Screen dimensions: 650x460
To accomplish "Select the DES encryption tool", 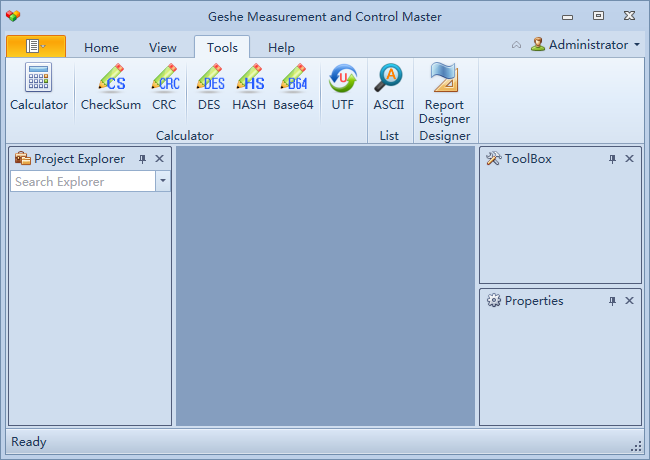I will pyautogui.click(x=209, y=87).
